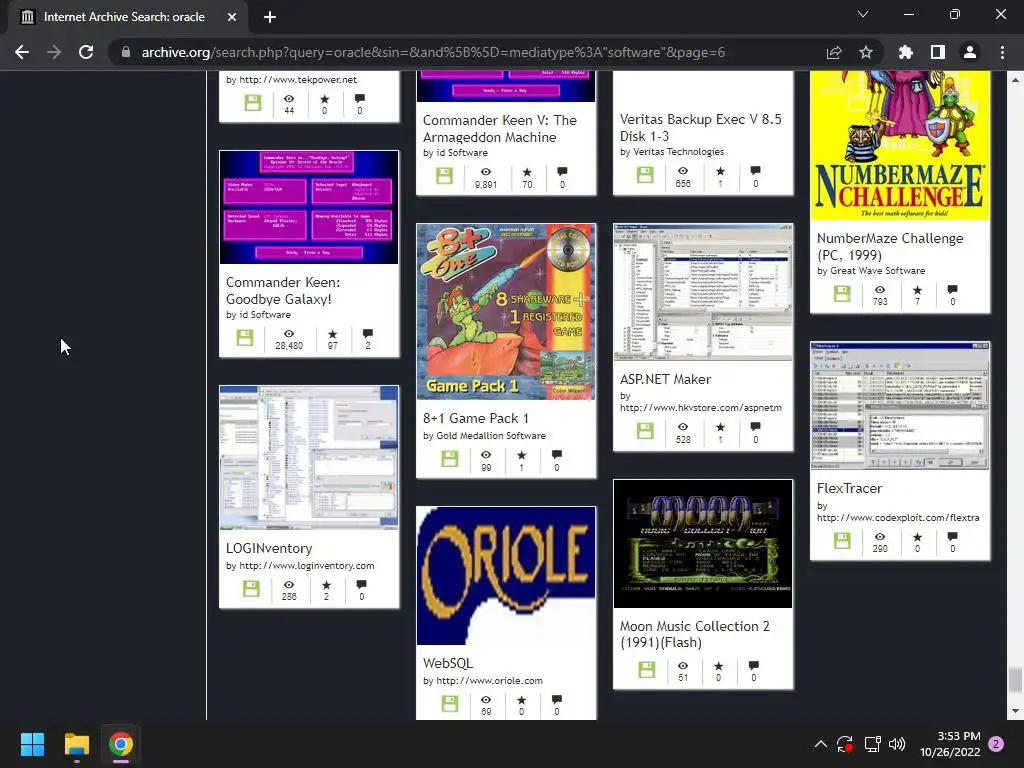Click the favorites star on NumberMaze Challenge
Viewport: 1024px width, 768px height.
918,290
